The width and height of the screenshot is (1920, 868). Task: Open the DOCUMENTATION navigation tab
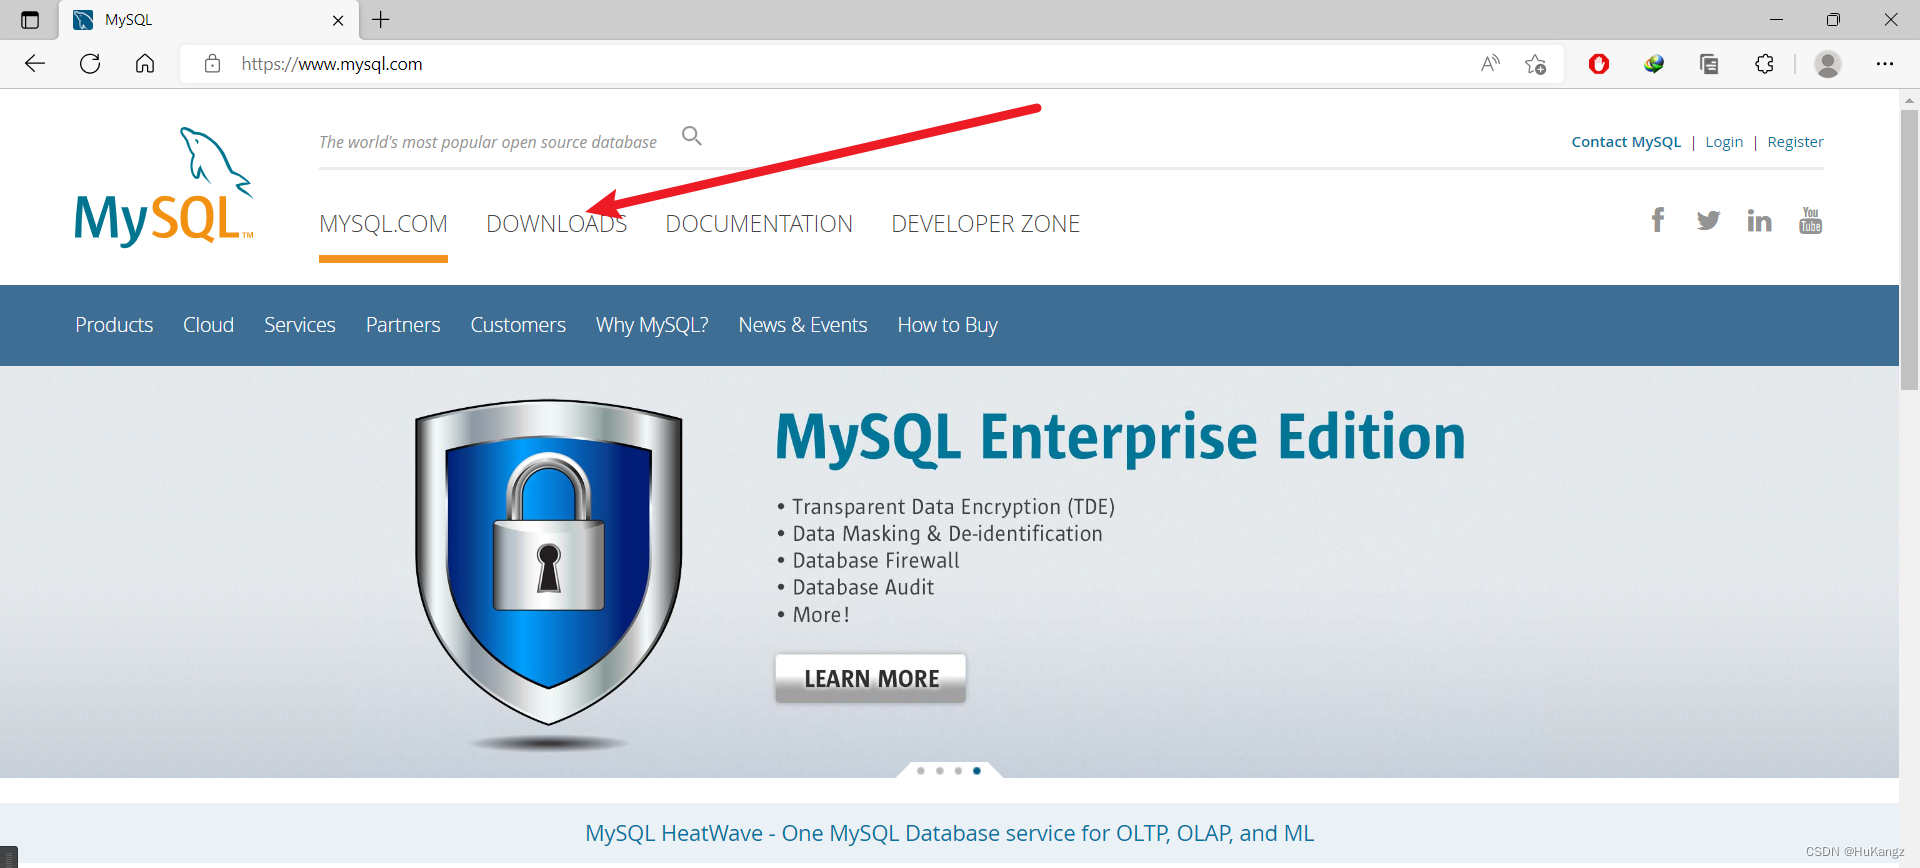click(x=759, y=224)
